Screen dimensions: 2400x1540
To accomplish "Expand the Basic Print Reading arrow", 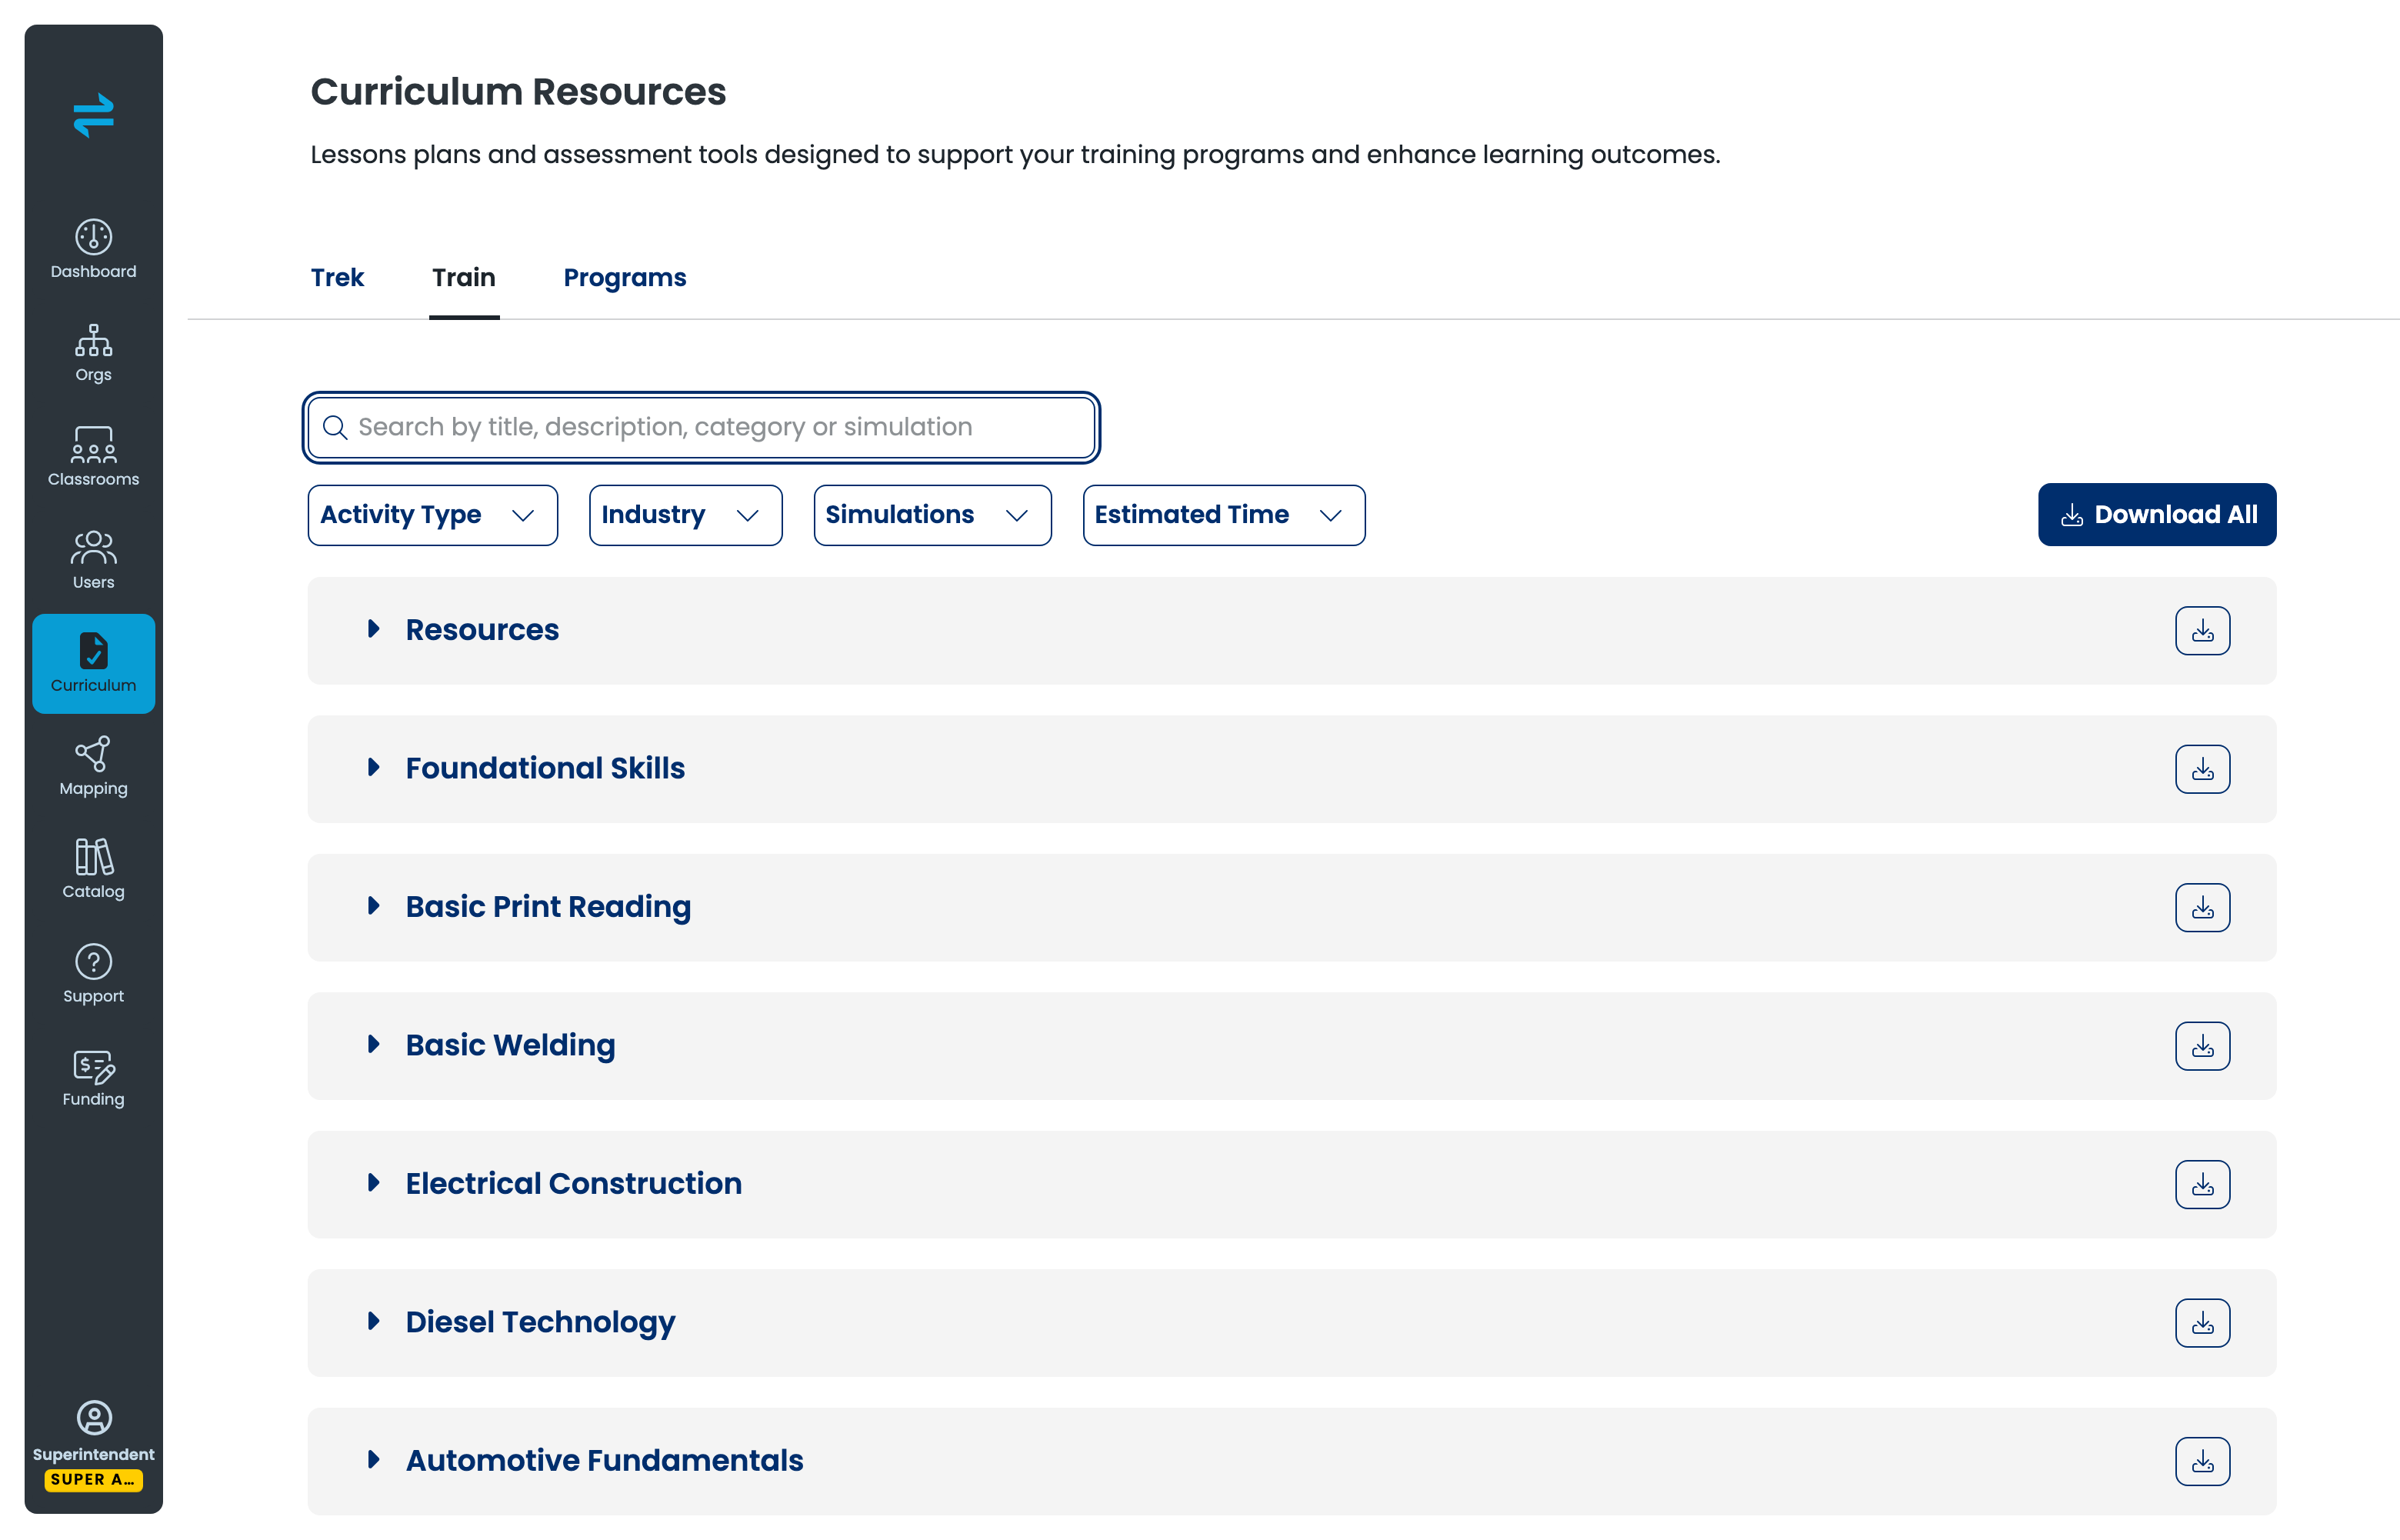I will [373, 906].
